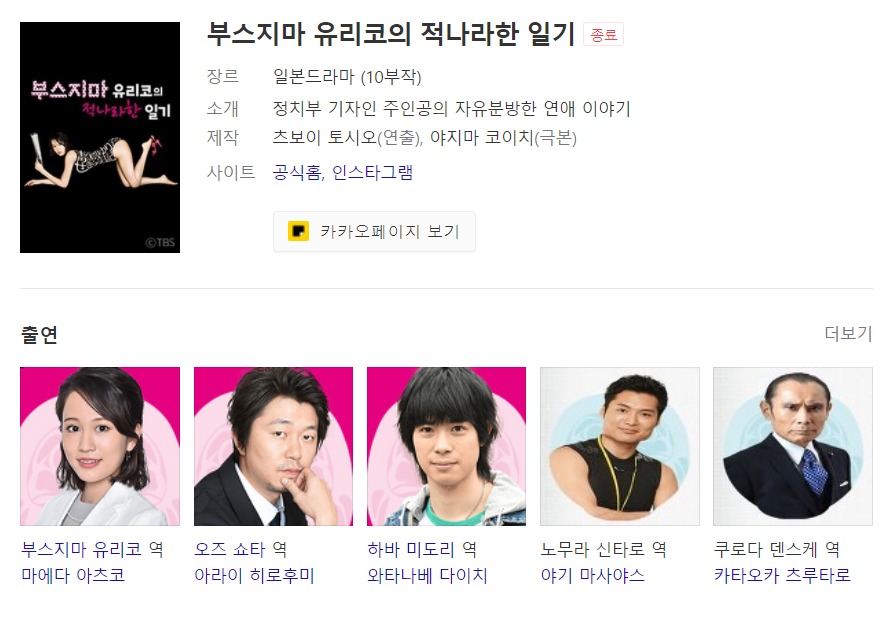Open the 인스타그램 link
The image size is (893, 620).
tap(372, 173)
